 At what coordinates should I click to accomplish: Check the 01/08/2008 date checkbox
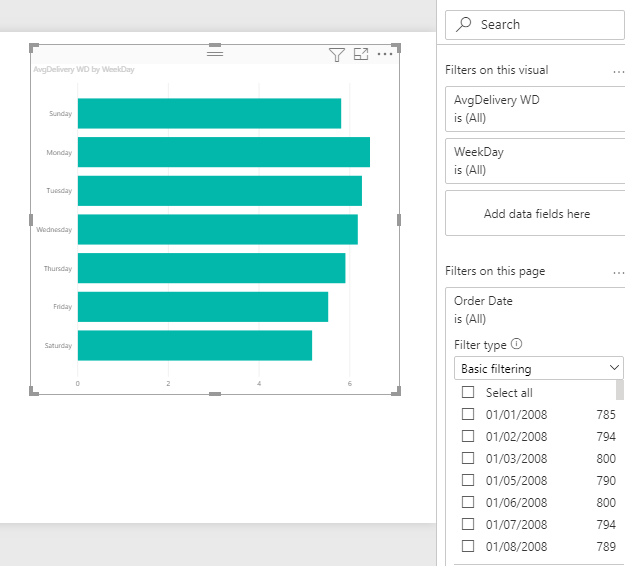(x=468, y=546)
